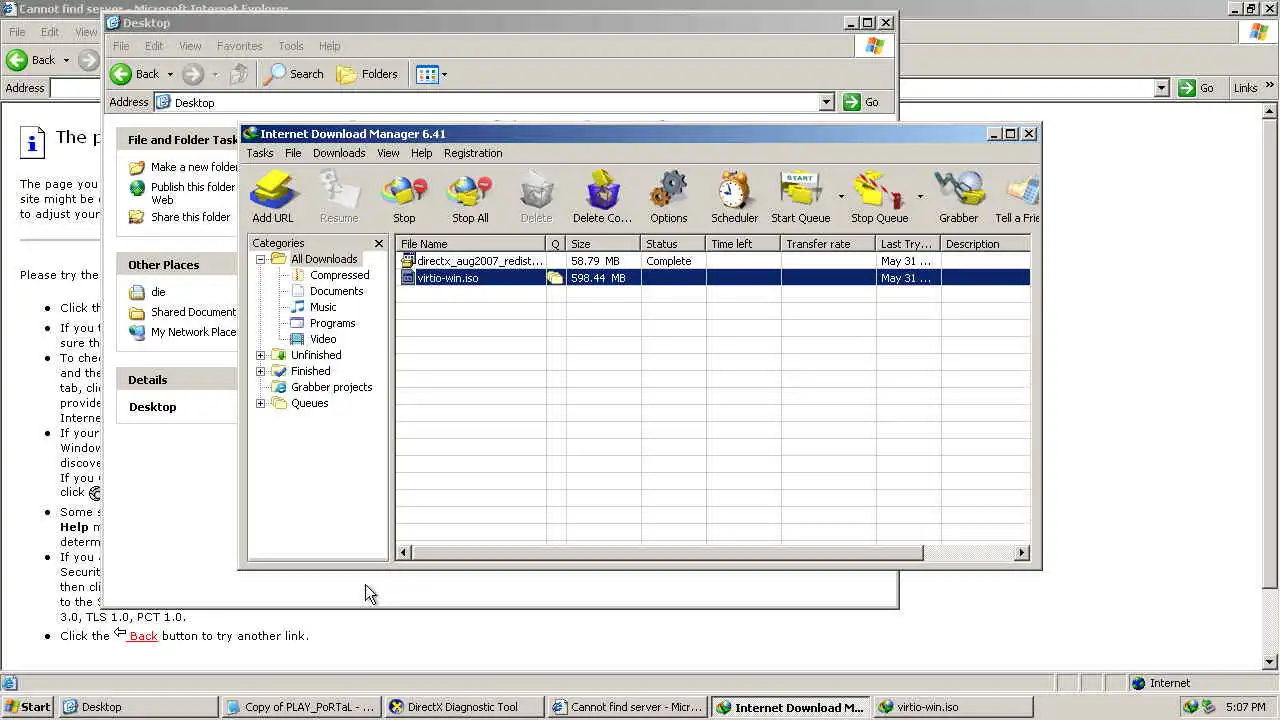This screenshot has height=720, width=1280.
Task: Open the Grabber tool icon
Action: [958, 197]
